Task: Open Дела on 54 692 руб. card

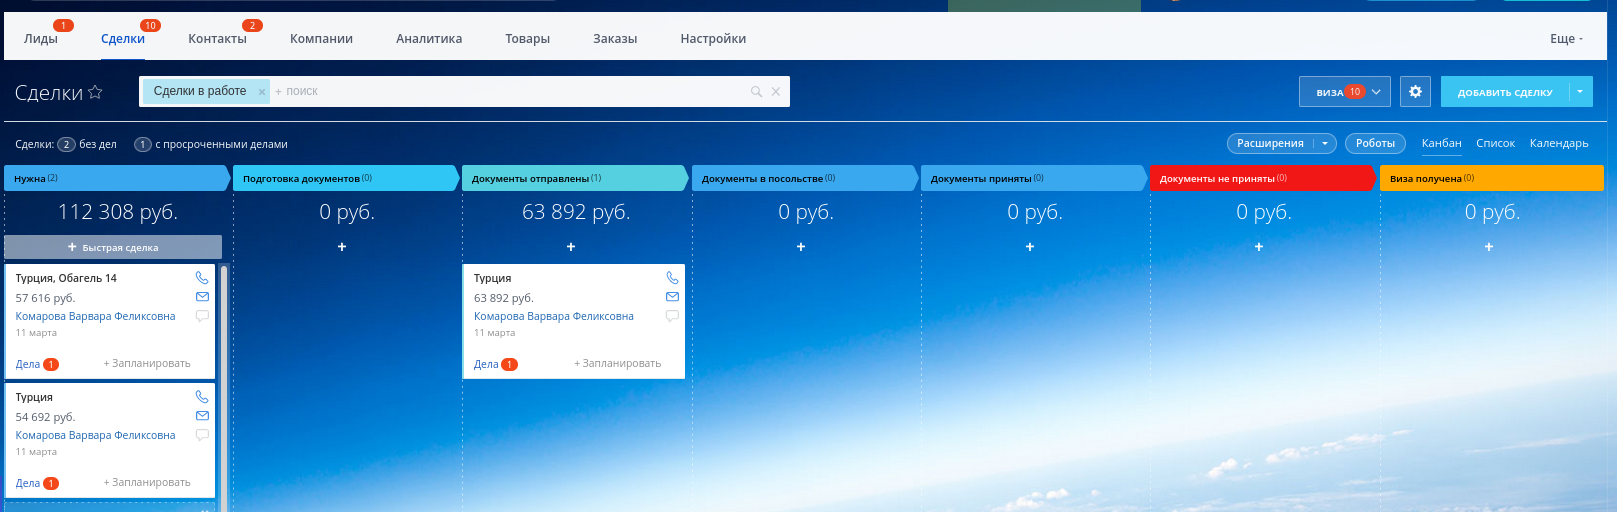Action: tap(37, 483)
